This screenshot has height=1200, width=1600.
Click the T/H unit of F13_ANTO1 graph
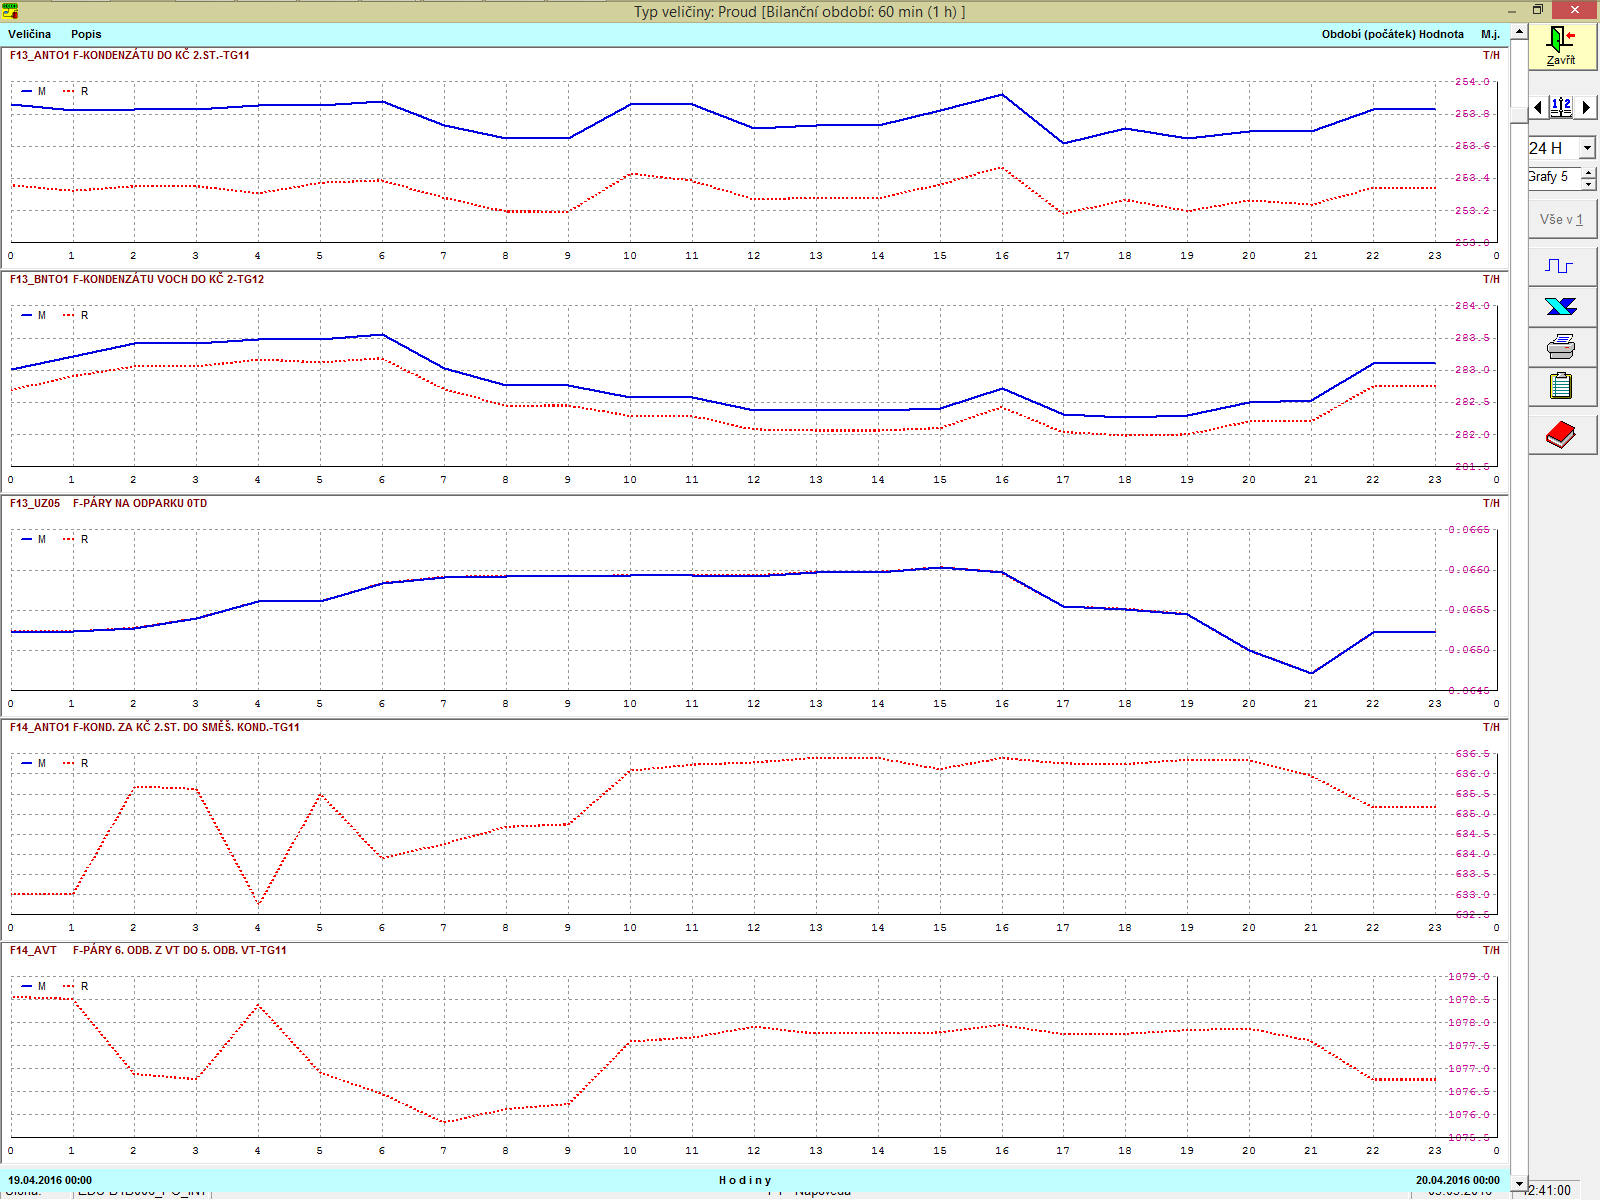(1491, 55)
